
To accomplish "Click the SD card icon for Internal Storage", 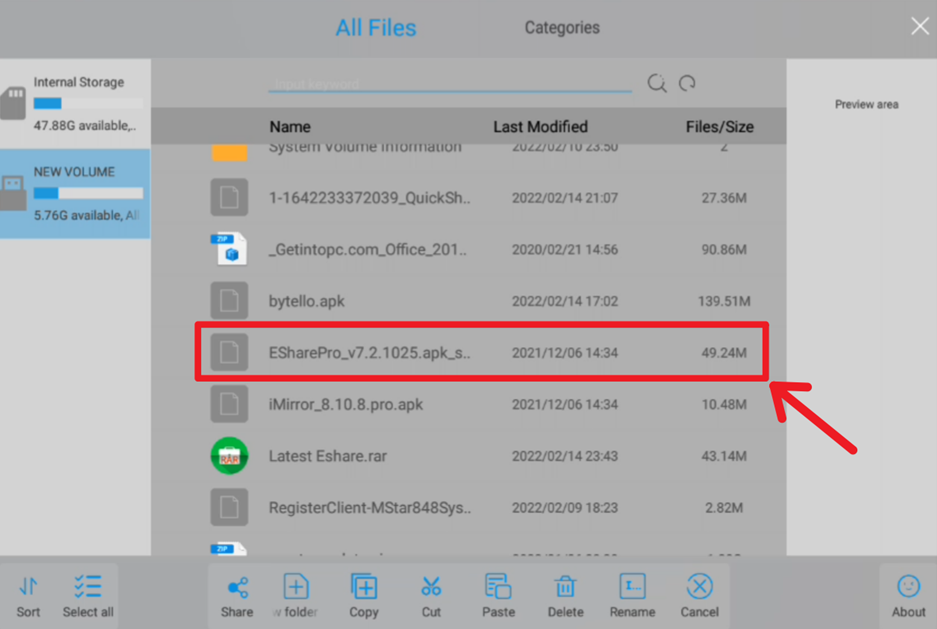I will point(13,102).
